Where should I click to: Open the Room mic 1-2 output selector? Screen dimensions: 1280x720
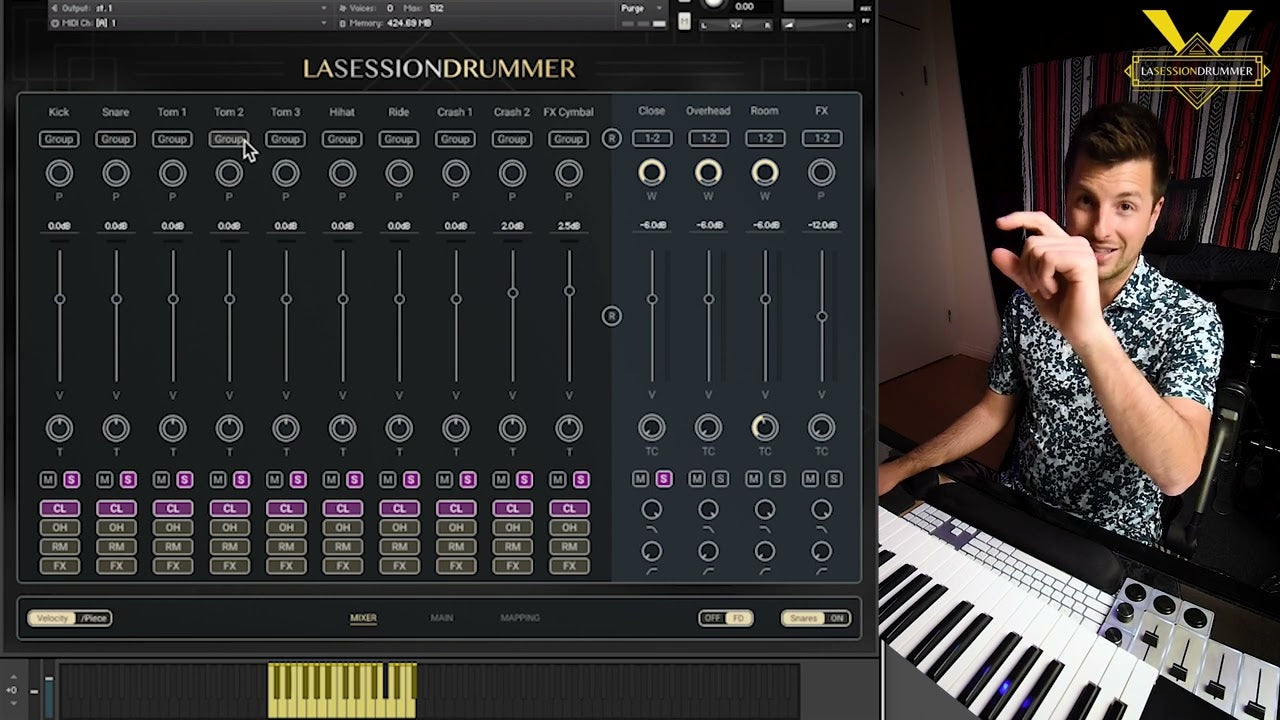point(765,138)
